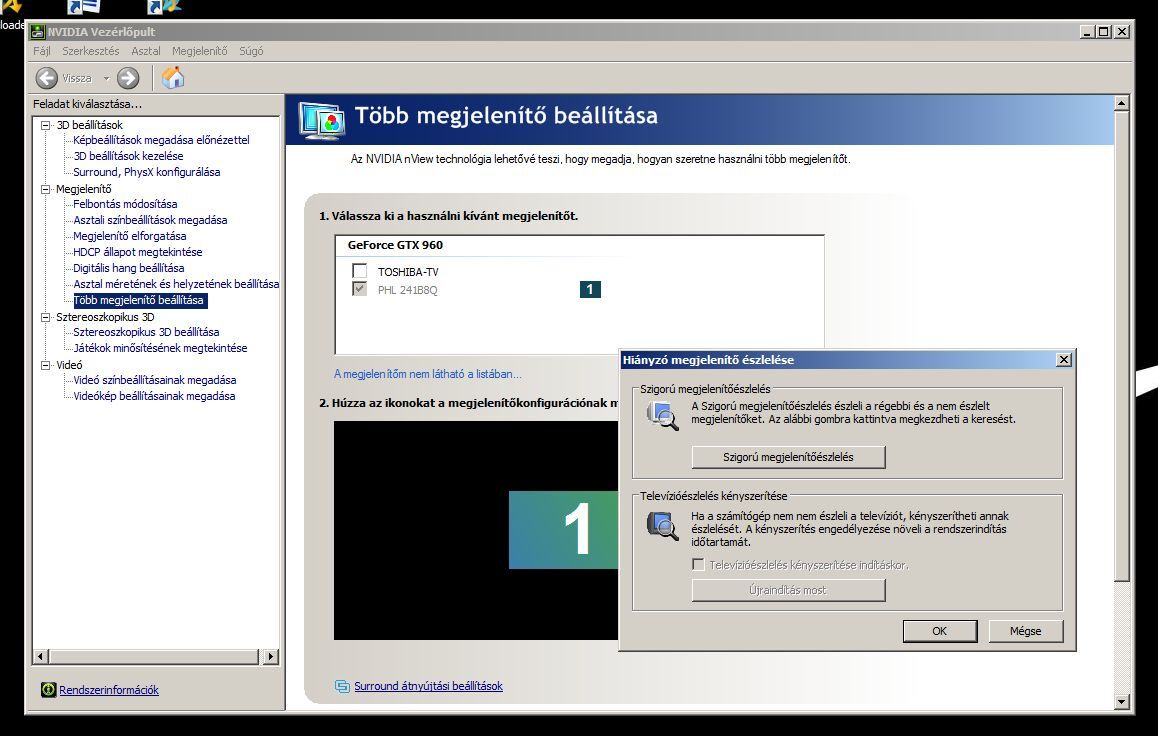1158x736 pixels.
Task: Click the GeForce GTX 960 heading
Action: (395, 245)
